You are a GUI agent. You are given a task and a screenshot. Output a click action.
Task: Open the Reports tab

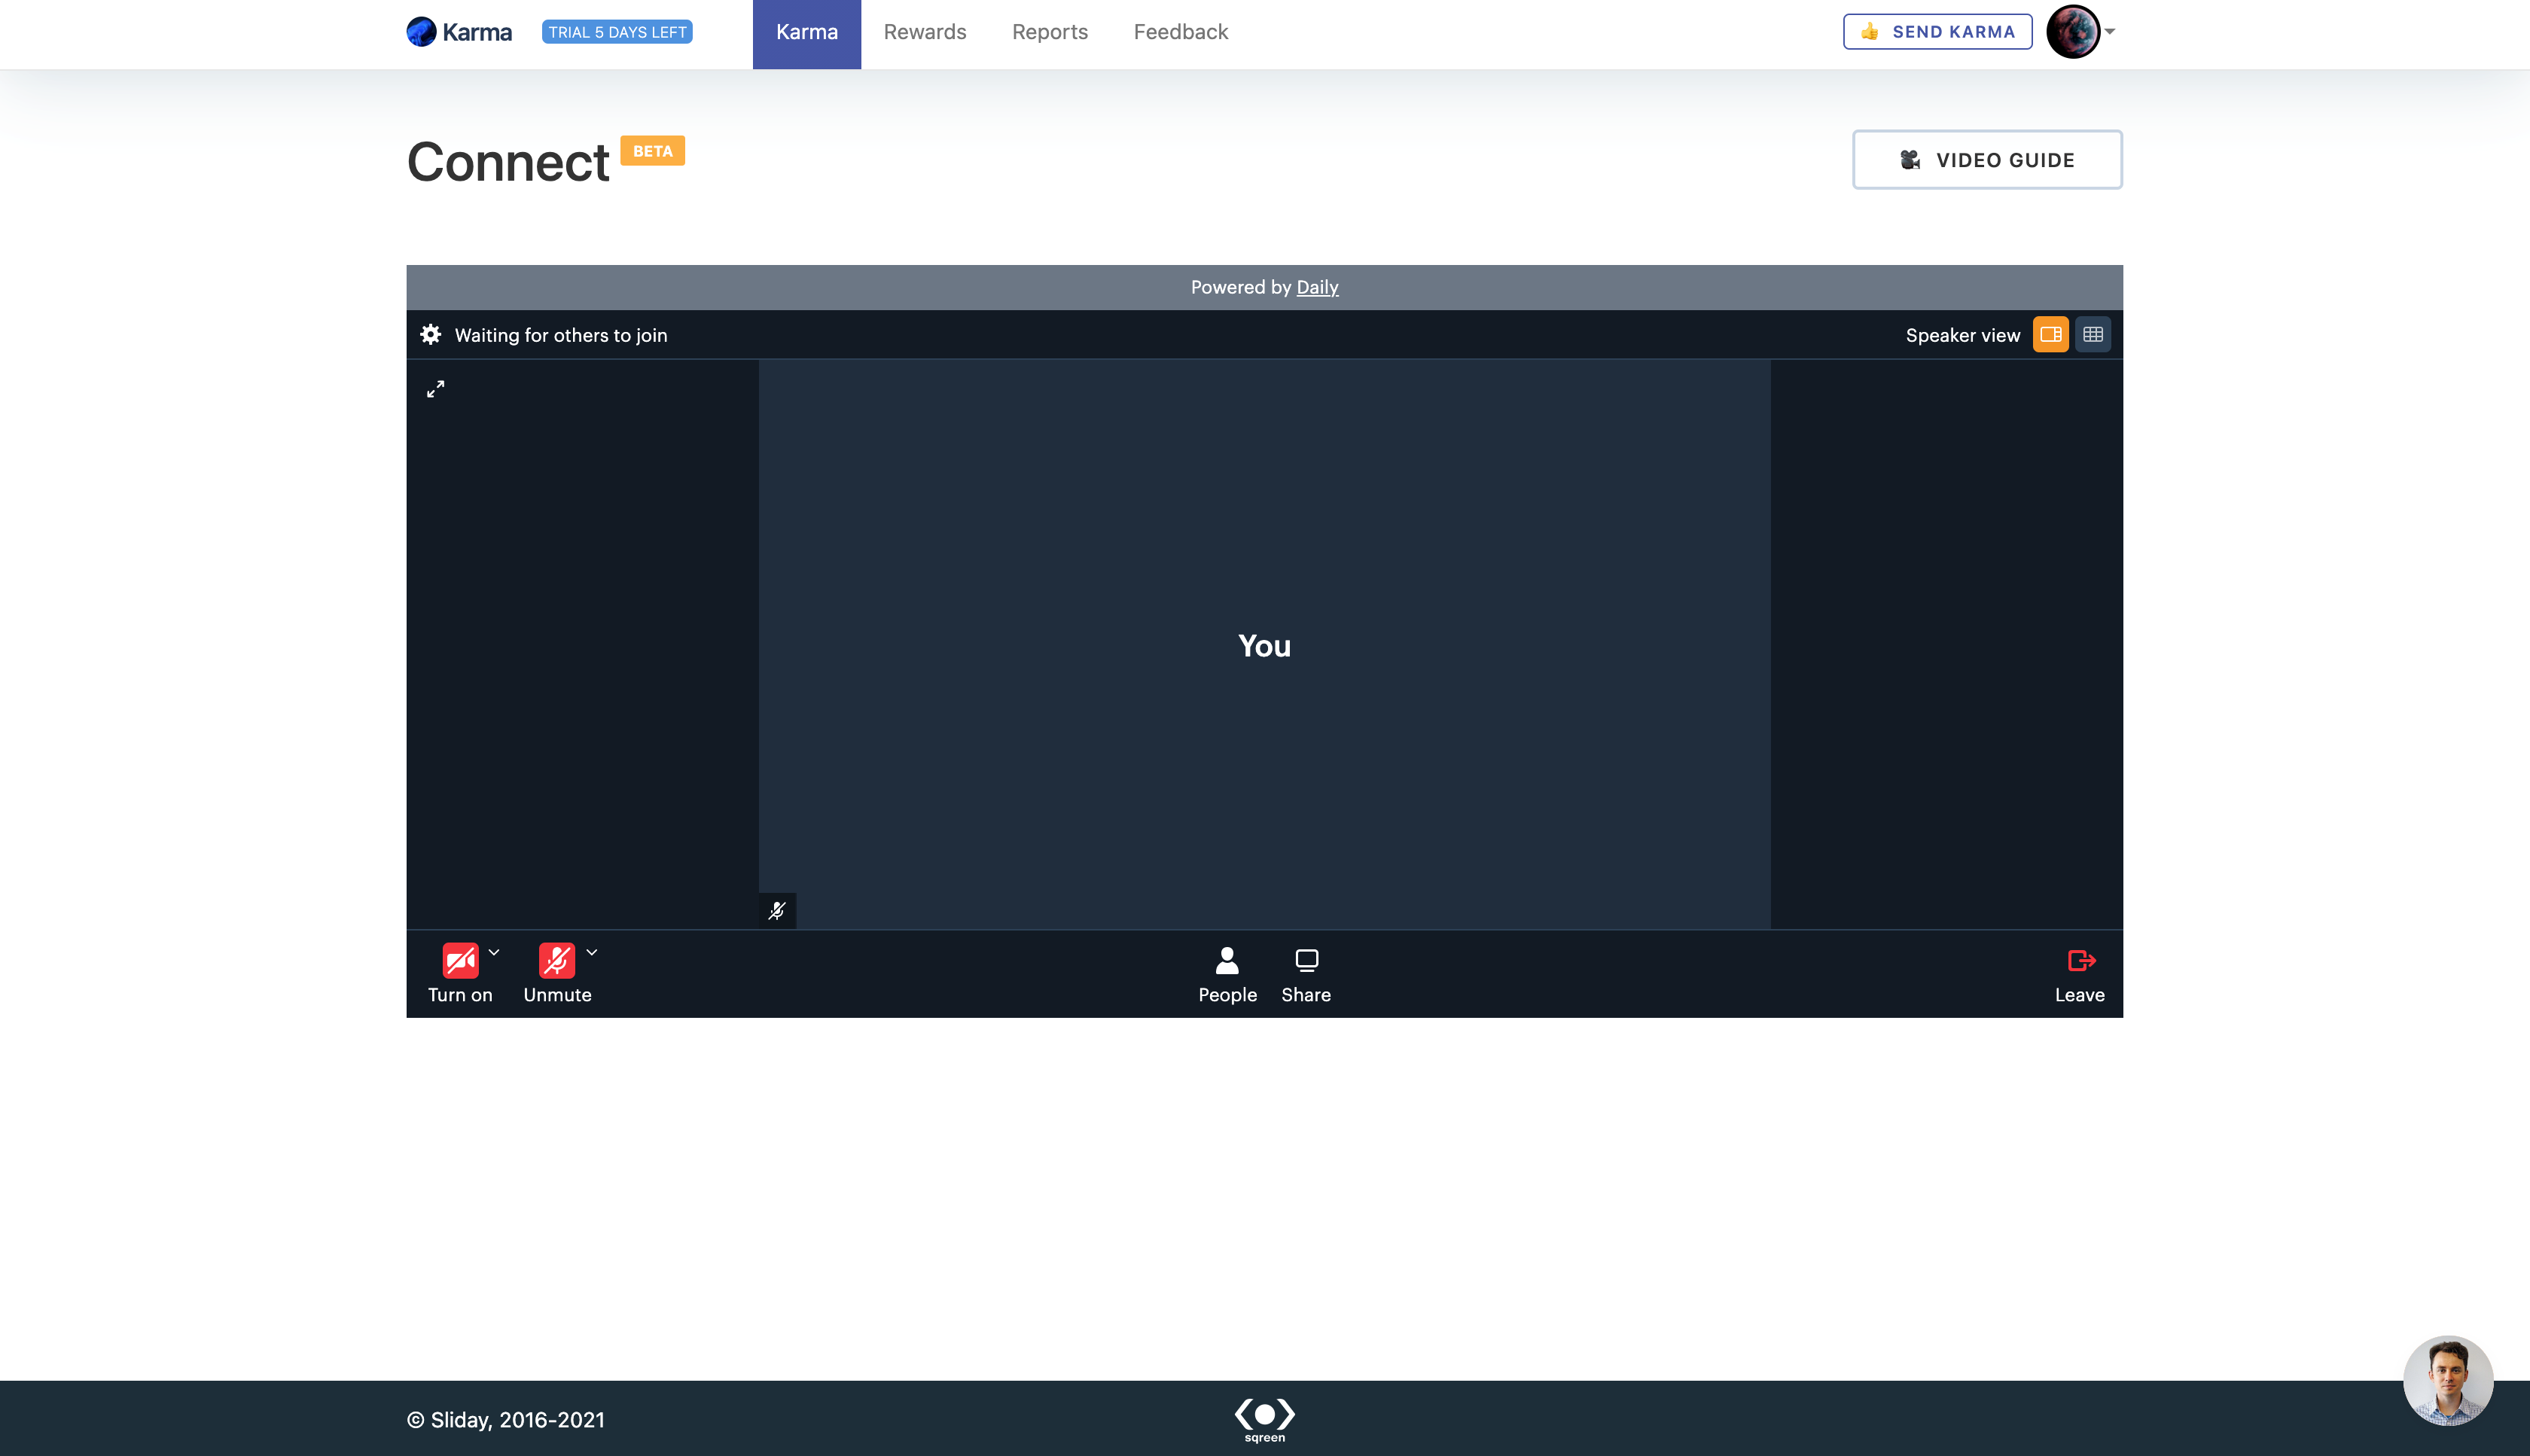pos(1049,32)
